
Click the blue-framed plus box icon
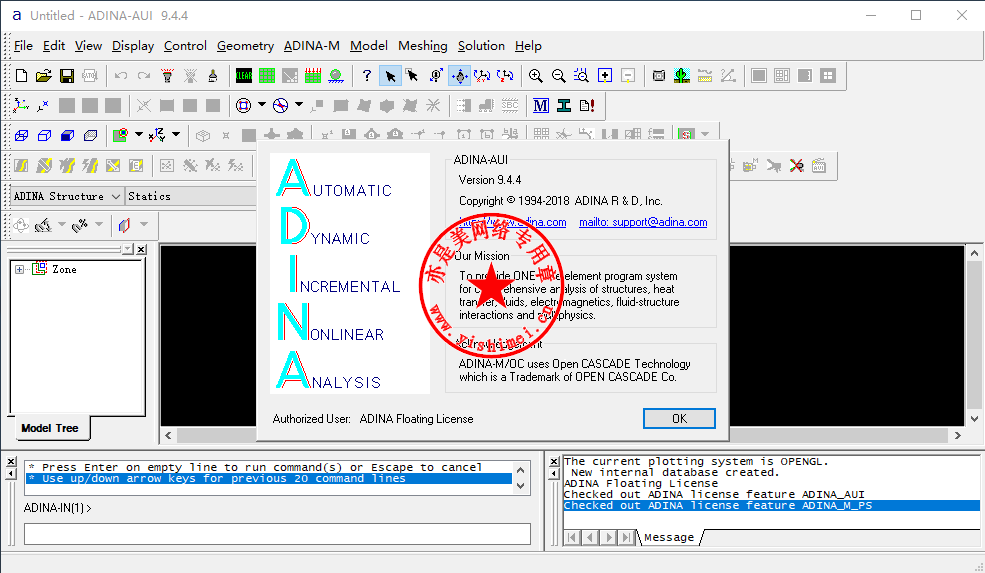[x=605, y=76]
